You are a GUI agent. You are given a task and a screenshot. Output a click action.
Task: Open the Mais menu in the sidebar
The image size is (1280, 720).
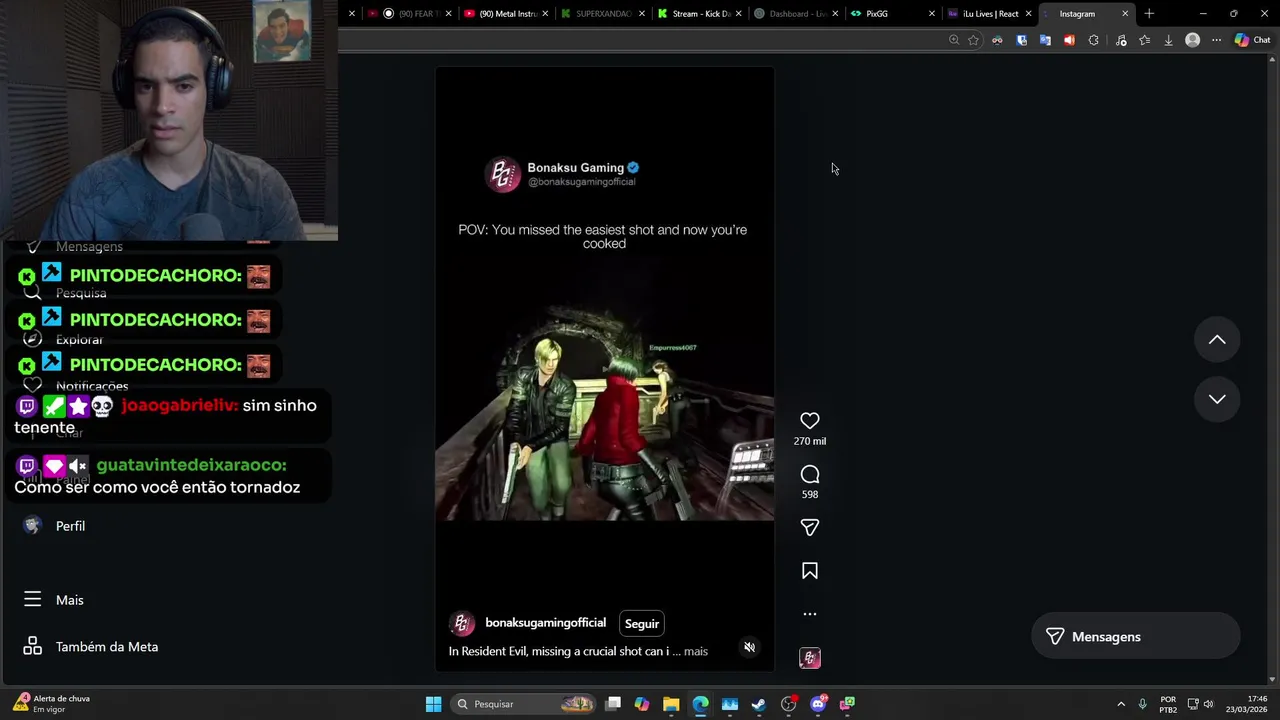(x=54, y=600)
